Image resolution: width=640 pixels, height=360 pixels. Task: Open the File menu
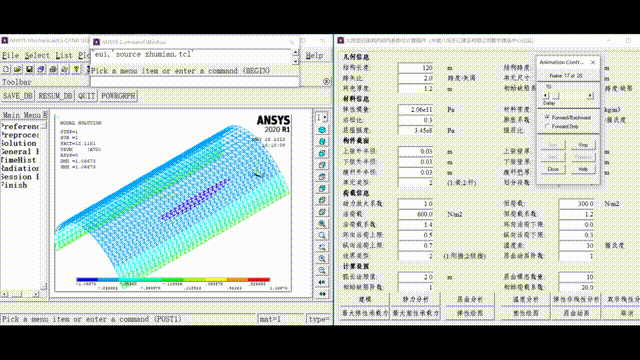point(10,56)
